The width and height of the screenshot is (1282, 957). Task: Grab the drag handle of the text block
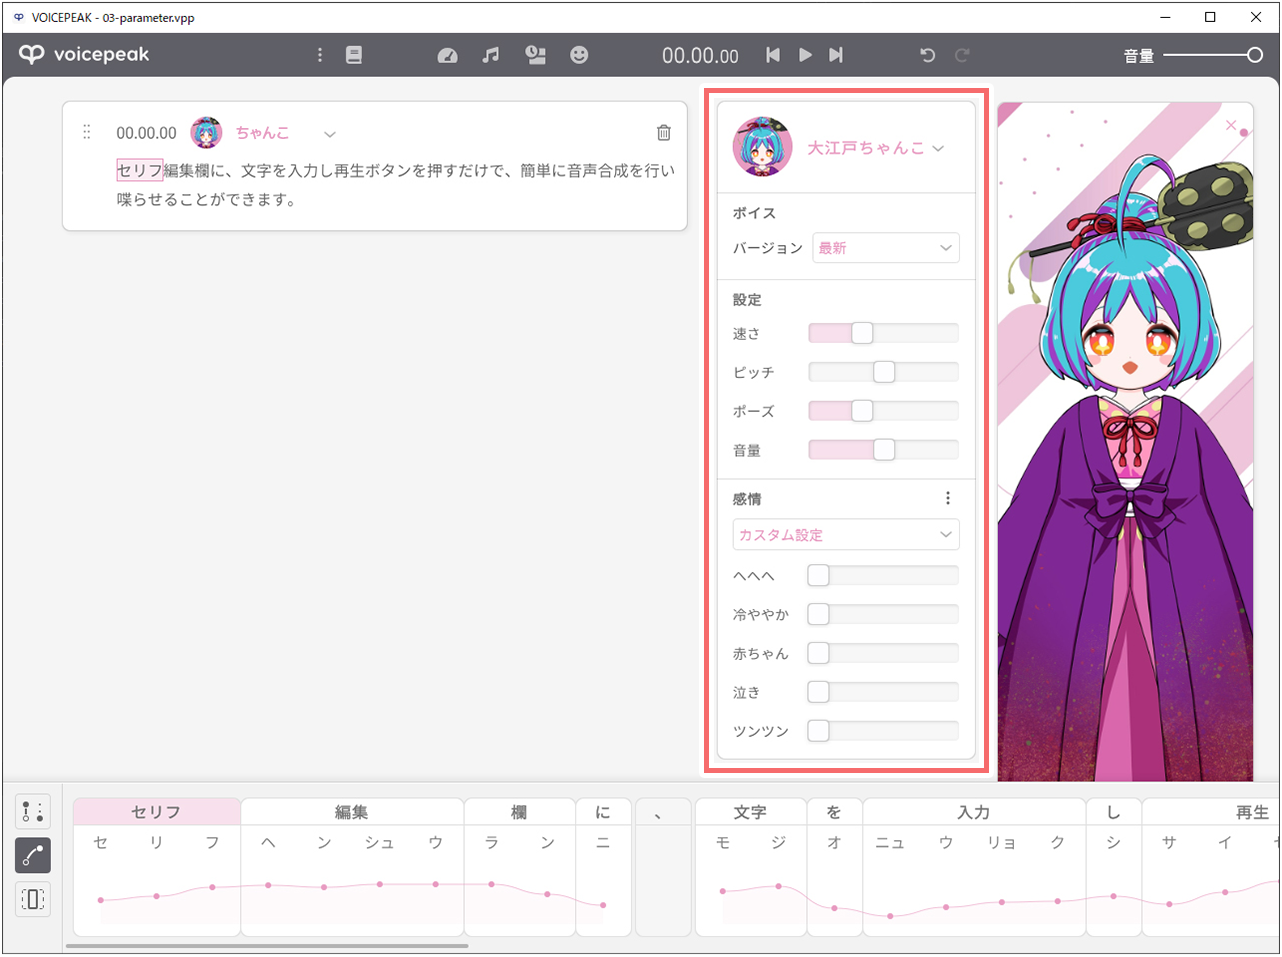point(87,132)
